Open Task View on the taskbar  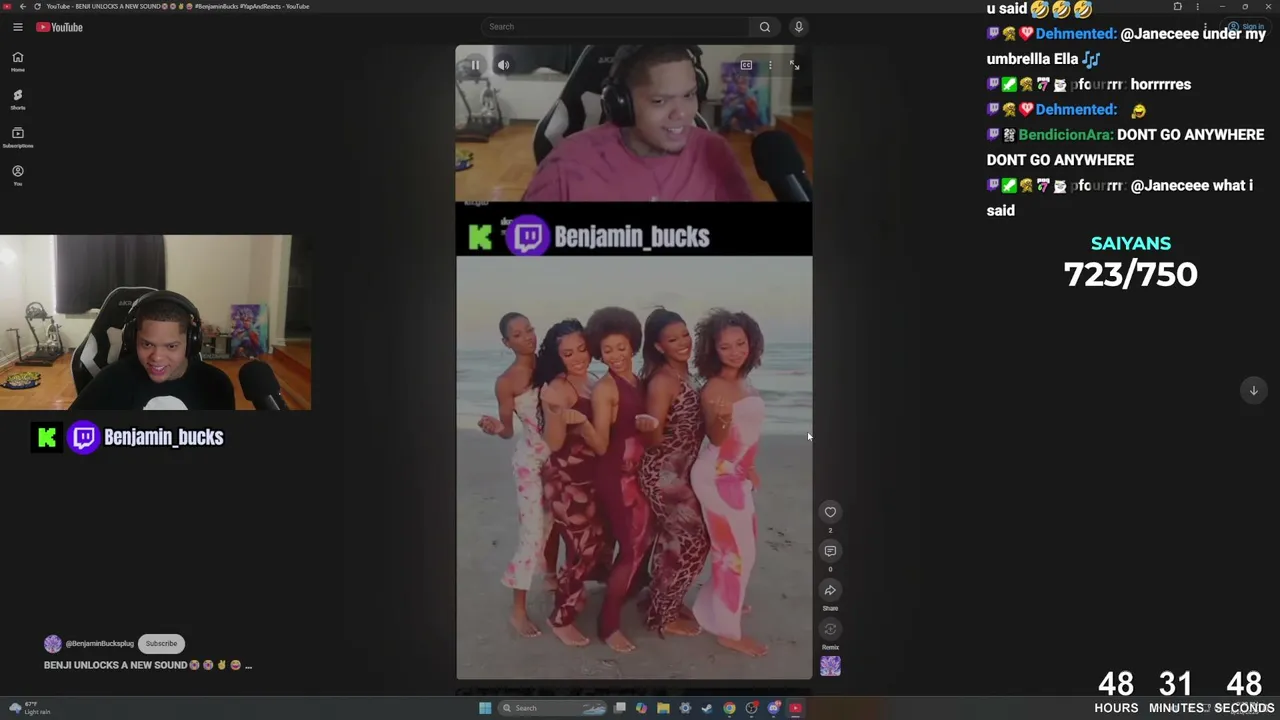[x=620, y=708]
